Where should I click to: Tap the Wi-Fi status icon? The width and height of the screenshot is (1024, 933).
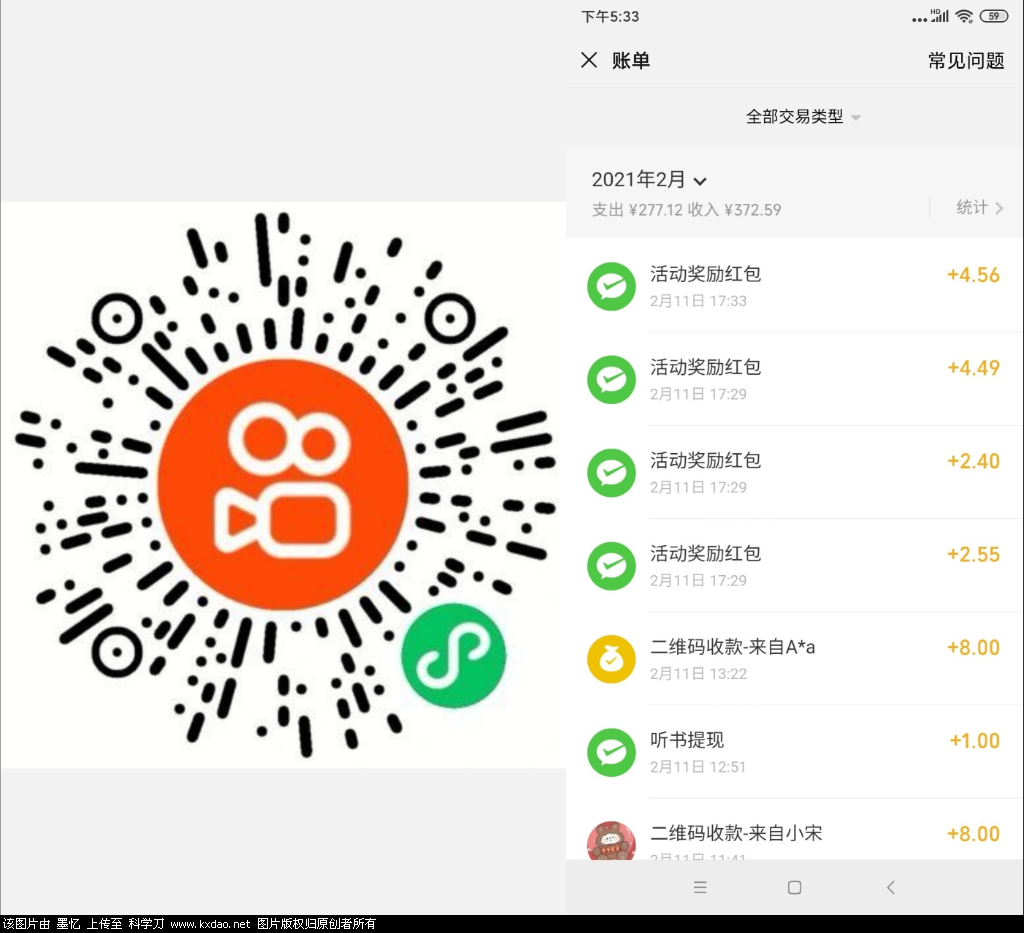click(964, 16)
